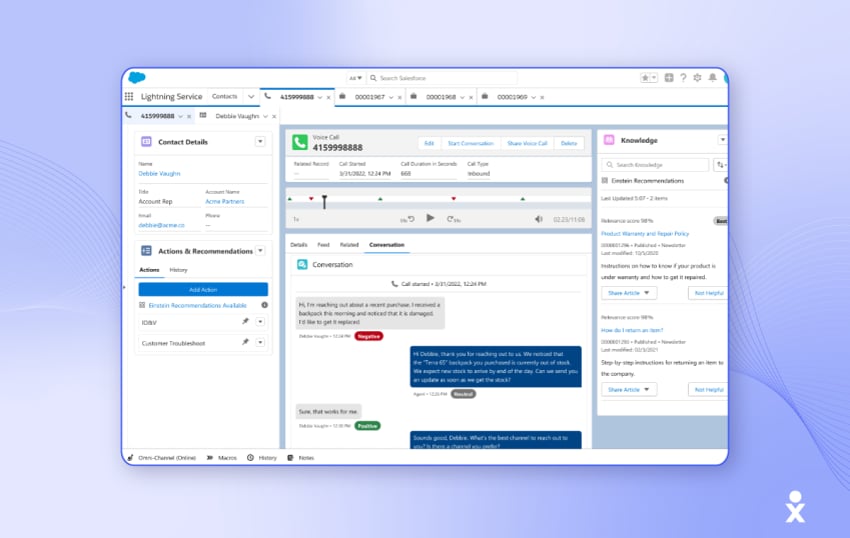Click in the Search Knowledge field
Image resolution: width=850 pixels, height=538 pixels.
click(655, 164)
